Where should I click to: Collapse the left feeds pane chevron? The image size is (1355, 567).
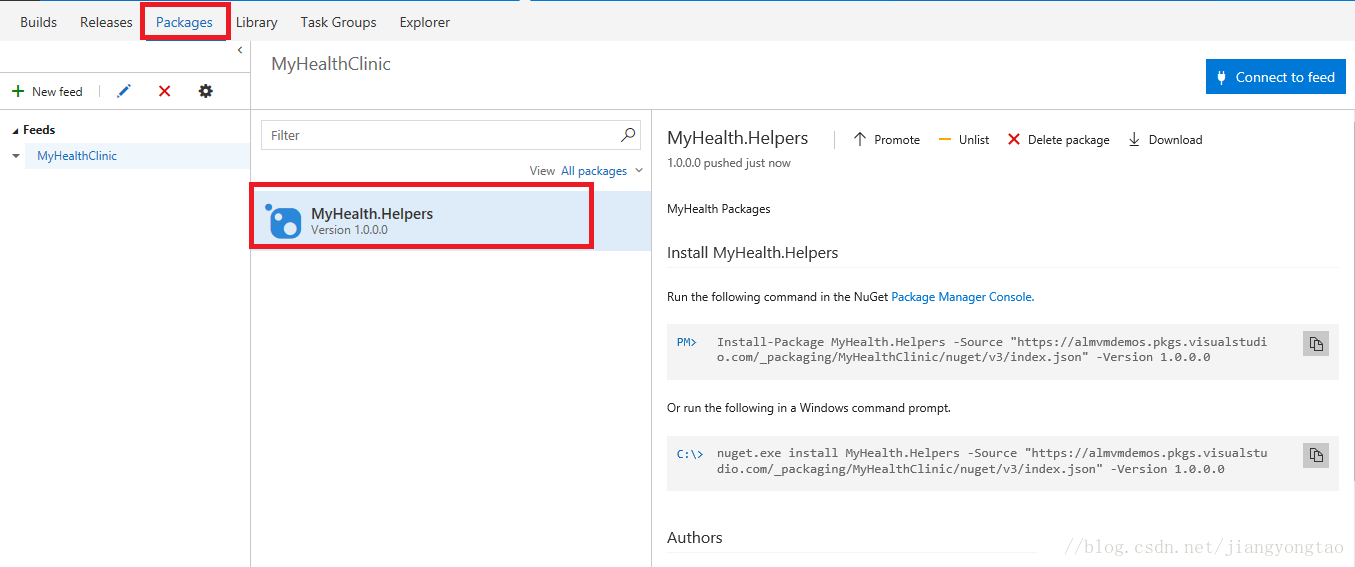[x=240, y=50]
